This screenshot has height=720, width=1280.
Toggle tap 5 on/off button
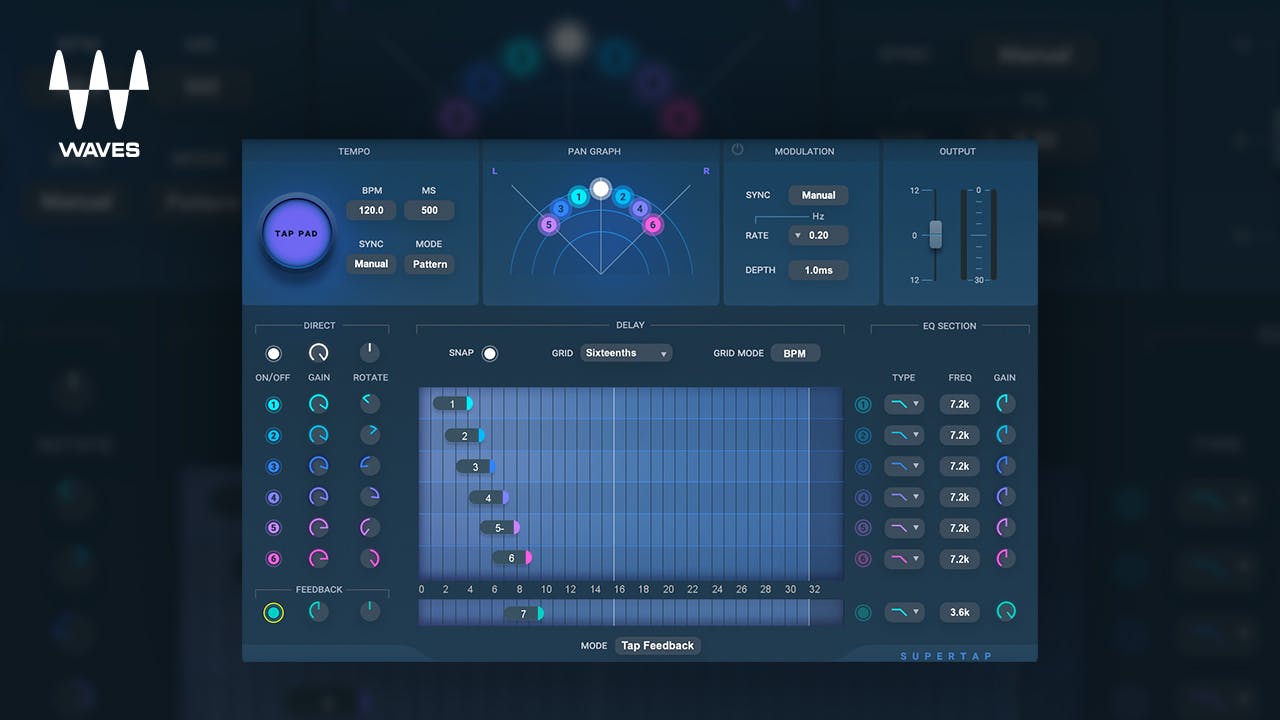273,528
